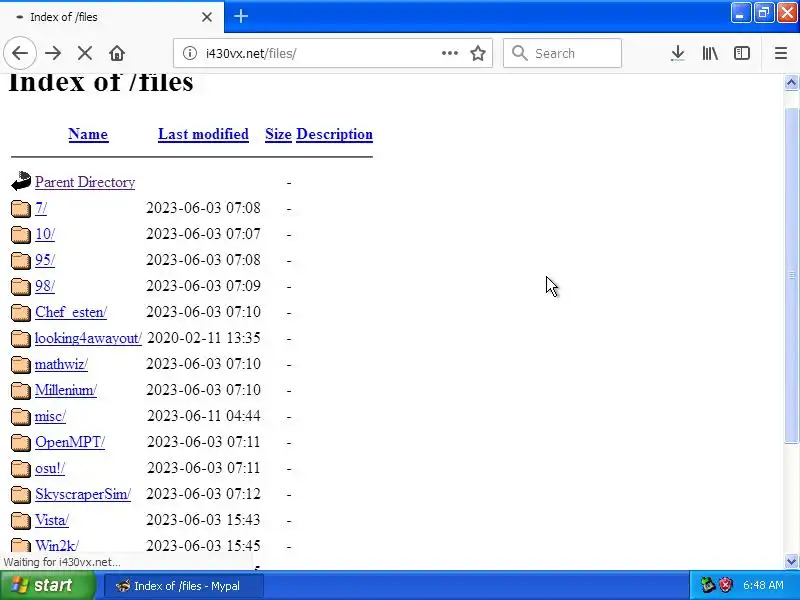The height and width of the screenshot is (600, 800).
Task: Open a new tab with plus button
Action: tap(241, 16)
